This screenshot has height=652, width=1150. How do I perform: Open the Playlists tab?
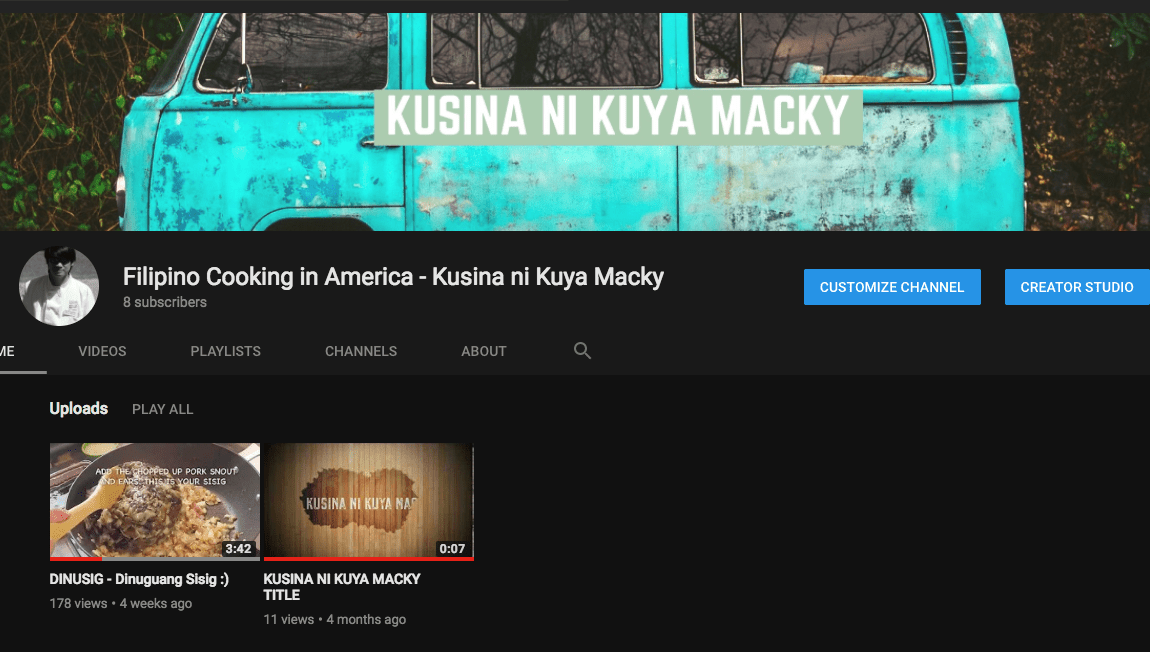[x=225, y=351]
